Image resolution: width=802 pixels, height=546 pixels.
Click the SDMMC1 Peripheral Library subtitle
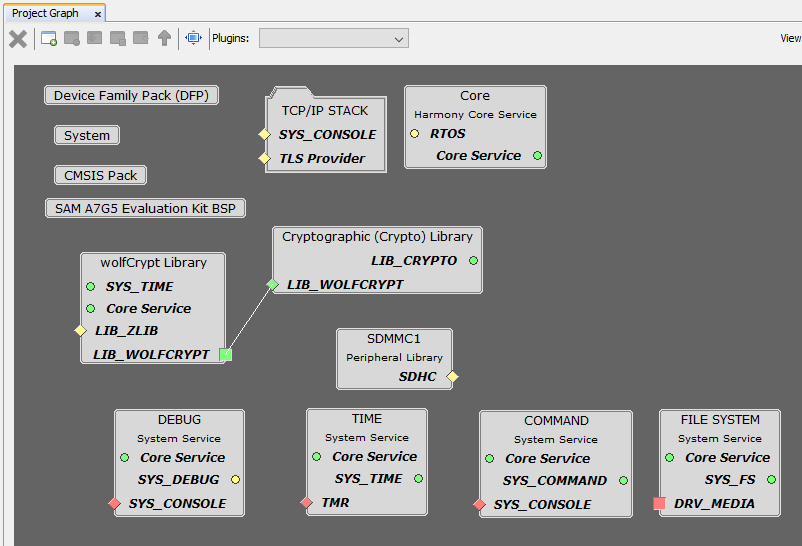[x=394, y=358]
